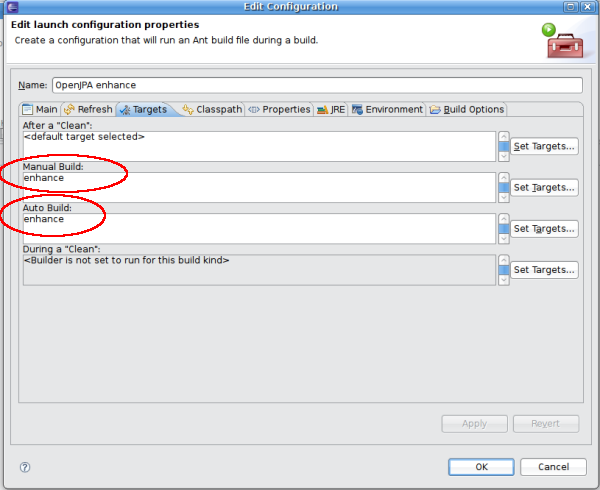This screenshot has width=600, height=490.
Task: Set Targets for Auto Build
Action: coord(544,229)
